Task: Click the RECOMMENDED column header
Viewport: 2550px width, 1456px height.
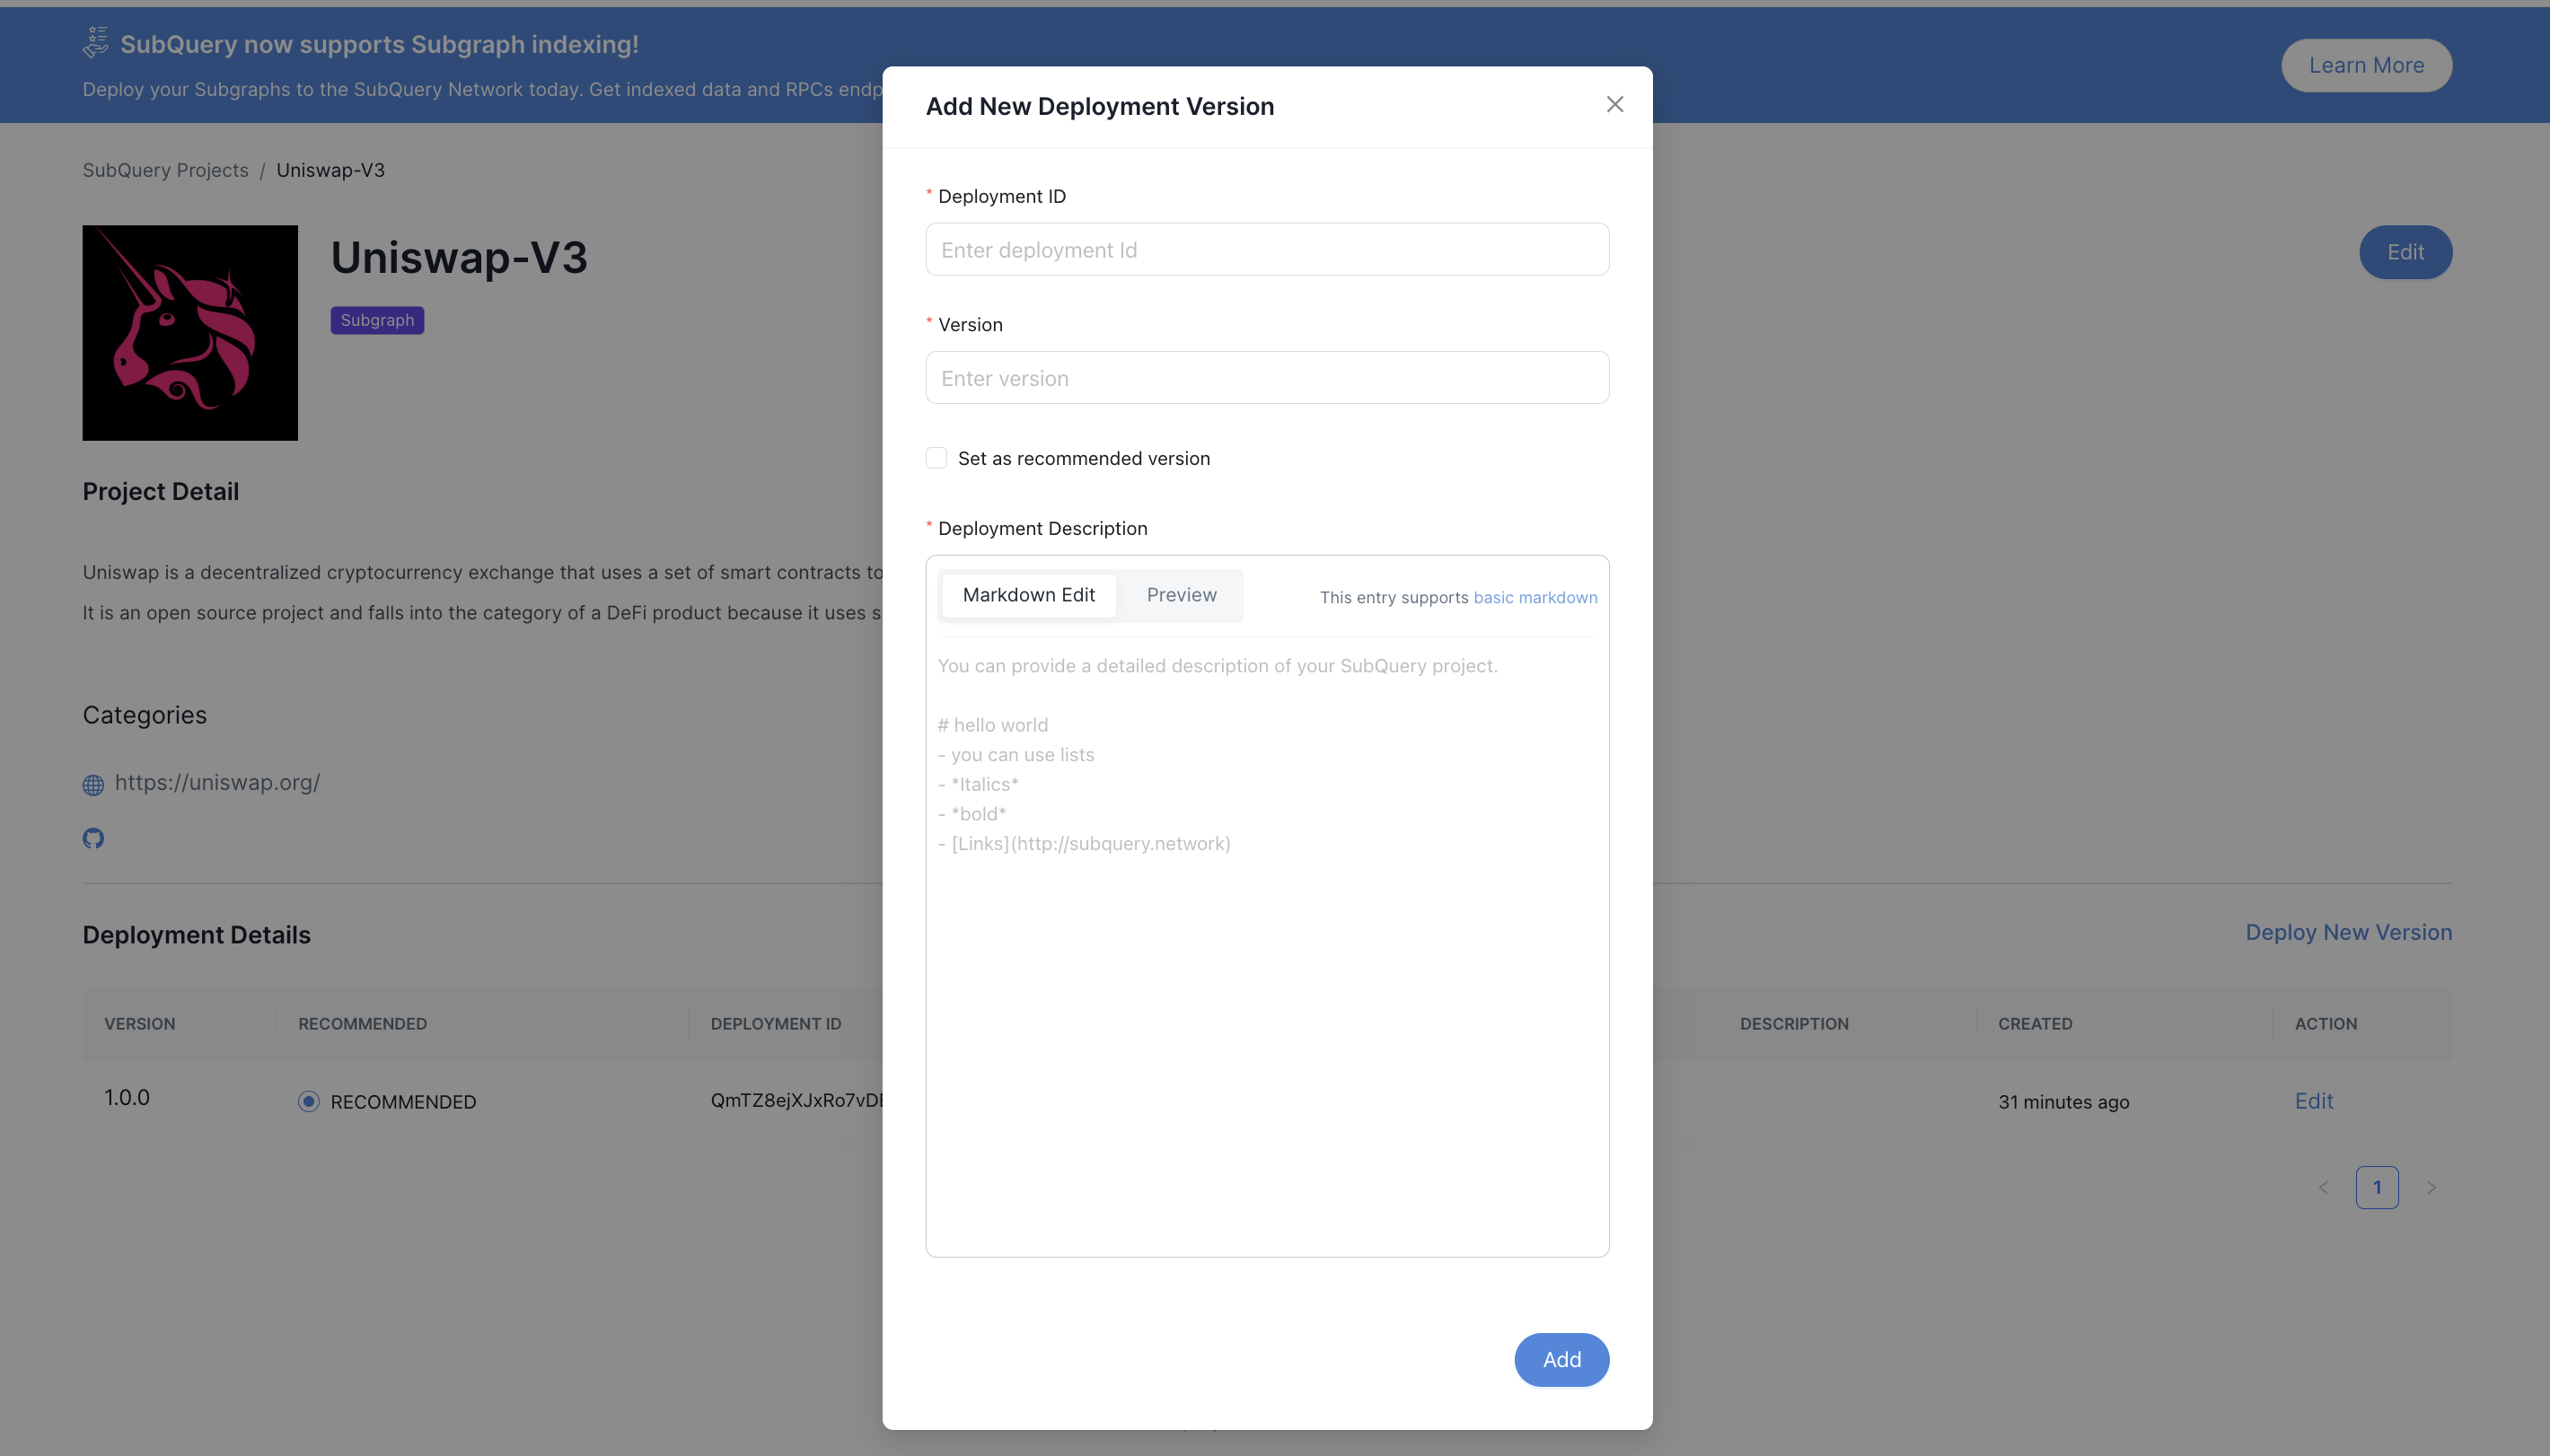Action: pos(362,1024)
